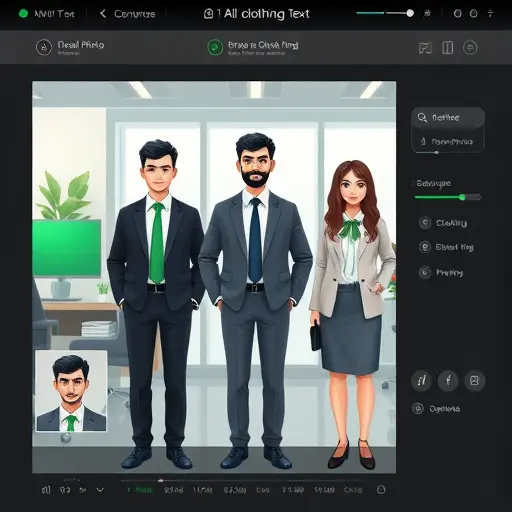This screenshot has height=512, width=512.
Task: Click the green circular icon in second toolbar
Action: tap(215, 47)
